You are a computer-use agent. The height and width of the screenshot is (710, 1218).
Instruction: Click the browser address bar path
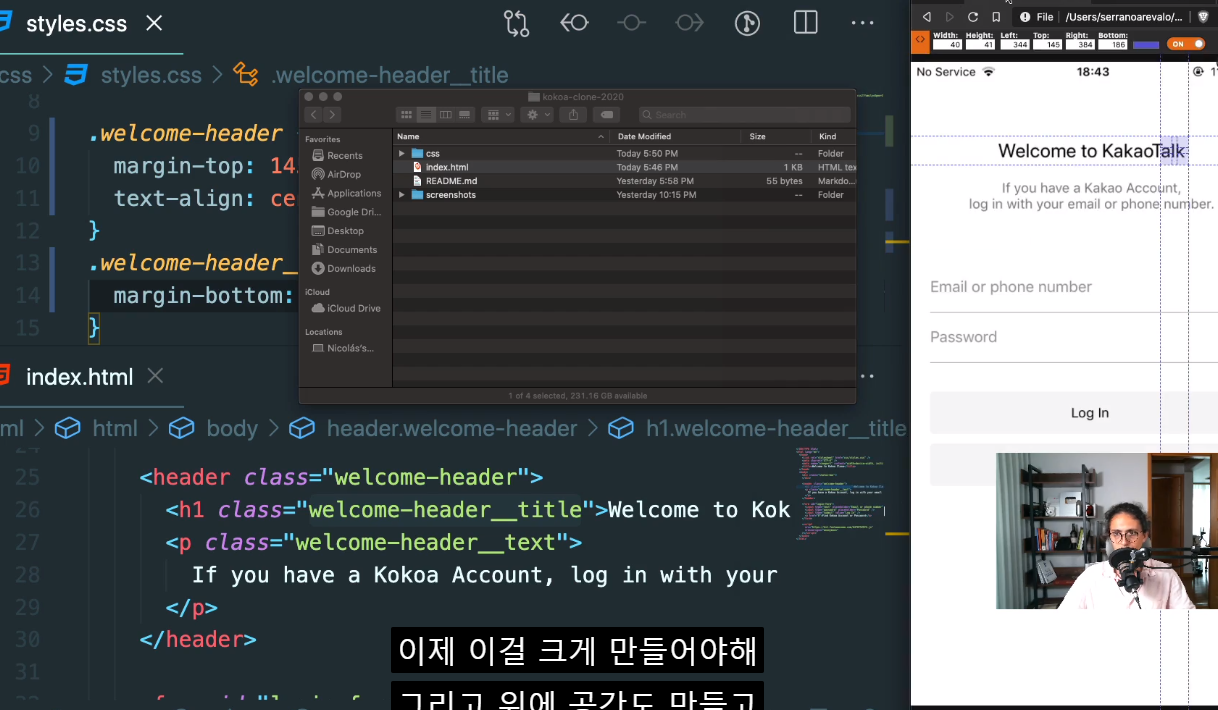point(1124,17)
